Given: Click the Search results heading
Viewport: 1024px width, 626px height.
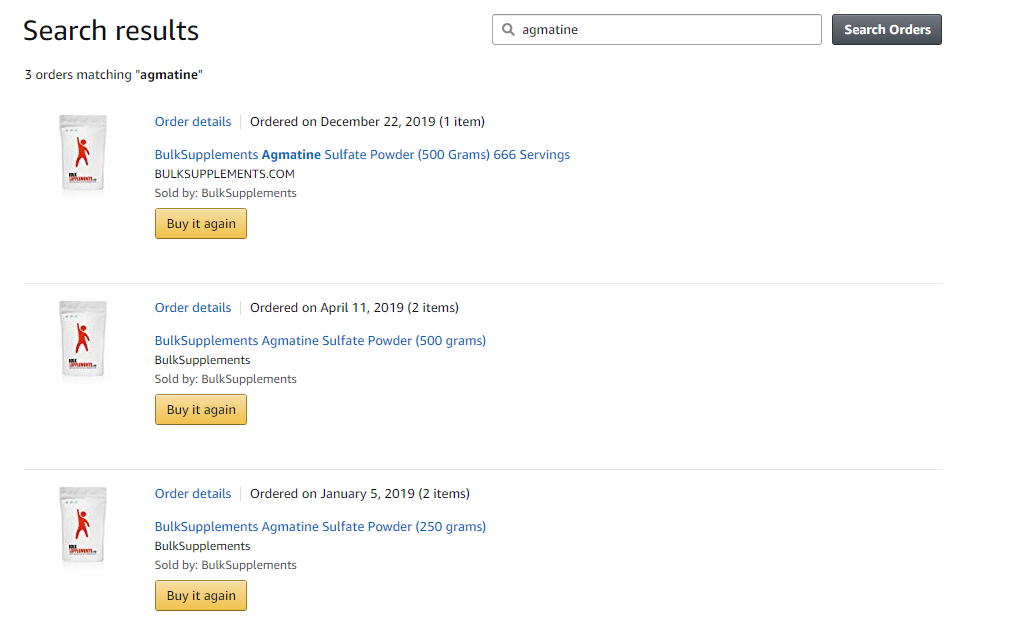Looking at the screenshot, I should click(111, 31).
